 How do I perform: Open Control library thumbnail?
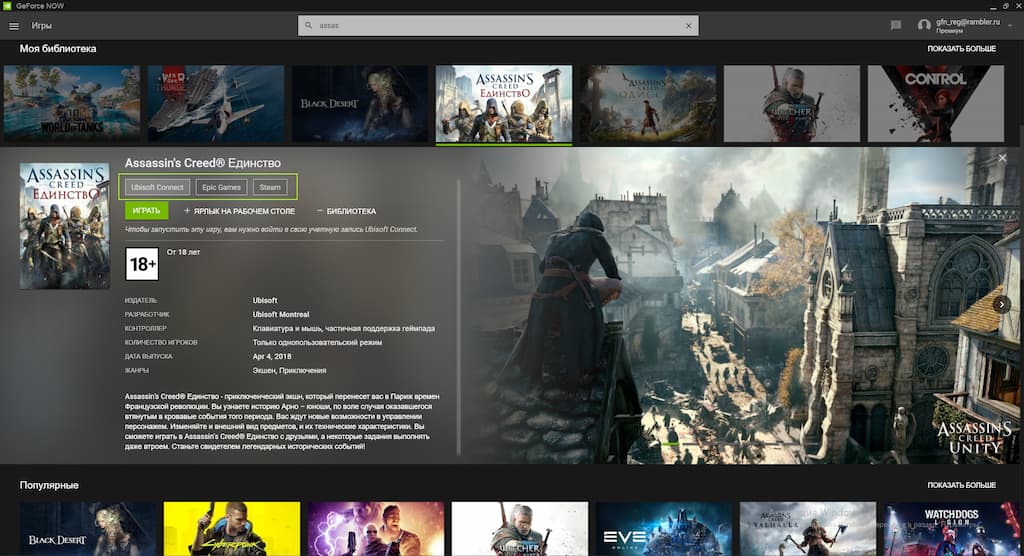(x=936, y=103)
